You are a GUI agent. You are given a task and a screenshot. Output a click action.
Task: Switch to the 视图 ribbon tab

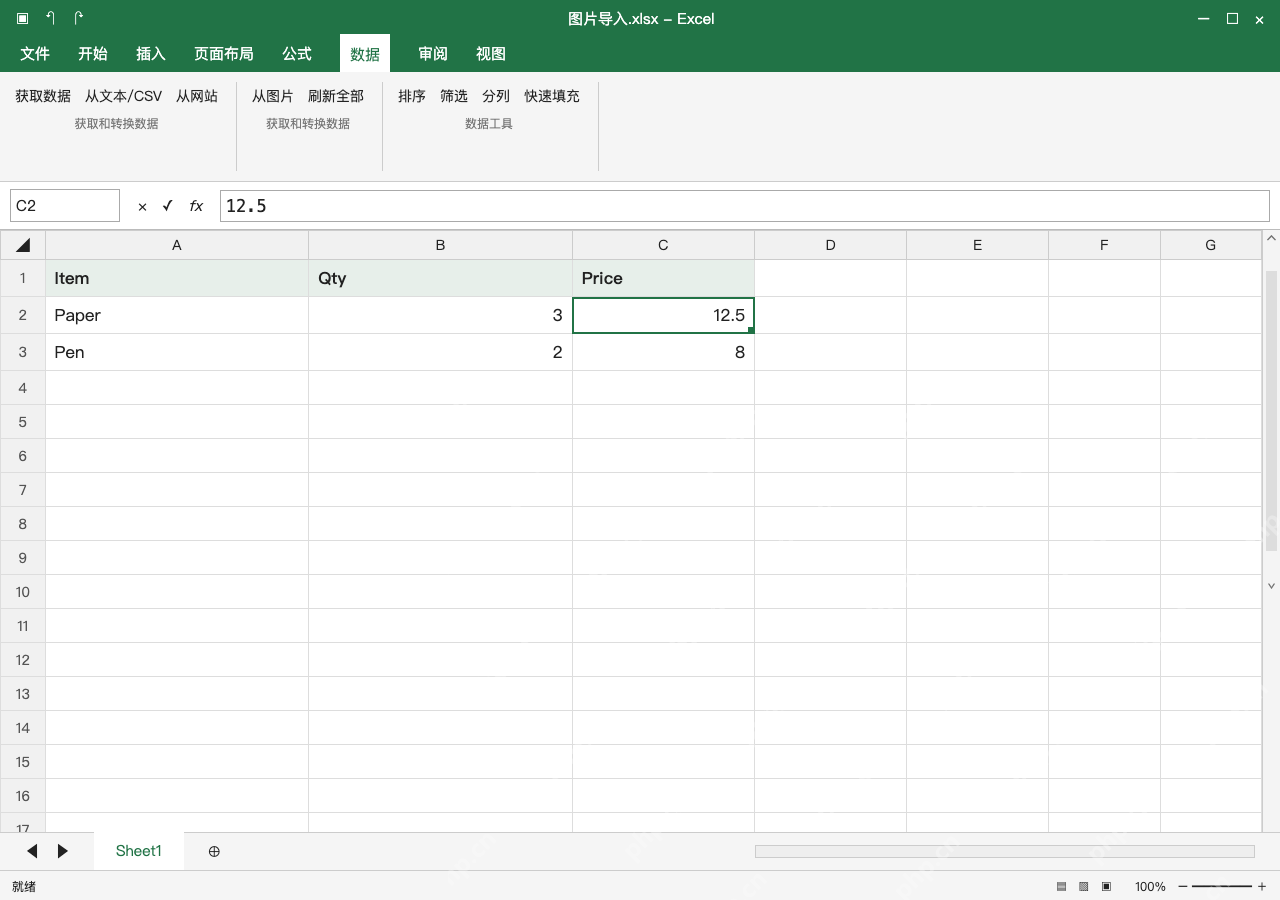pos(491,54)
